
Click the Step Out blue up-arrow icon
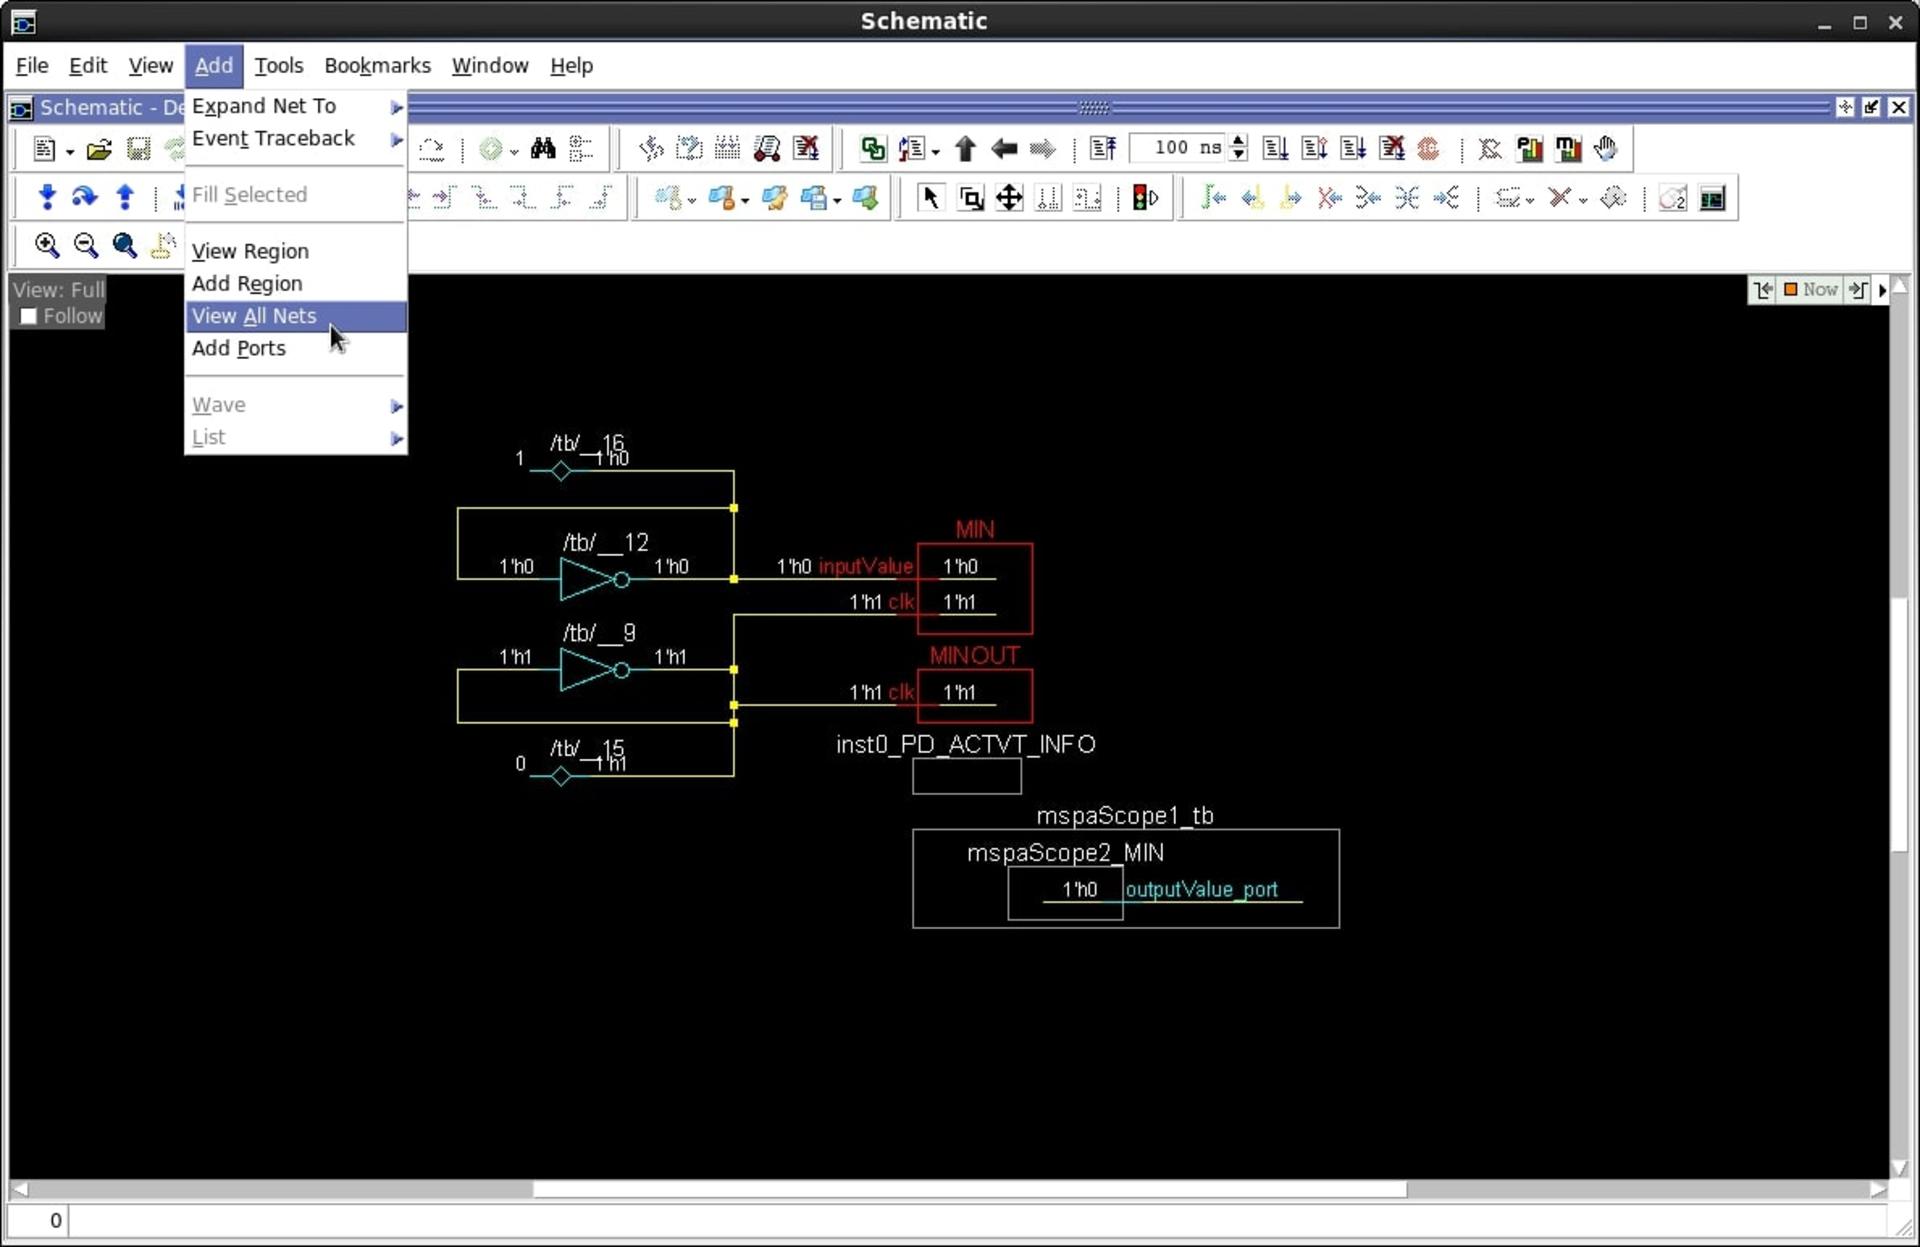click(125, 197)
